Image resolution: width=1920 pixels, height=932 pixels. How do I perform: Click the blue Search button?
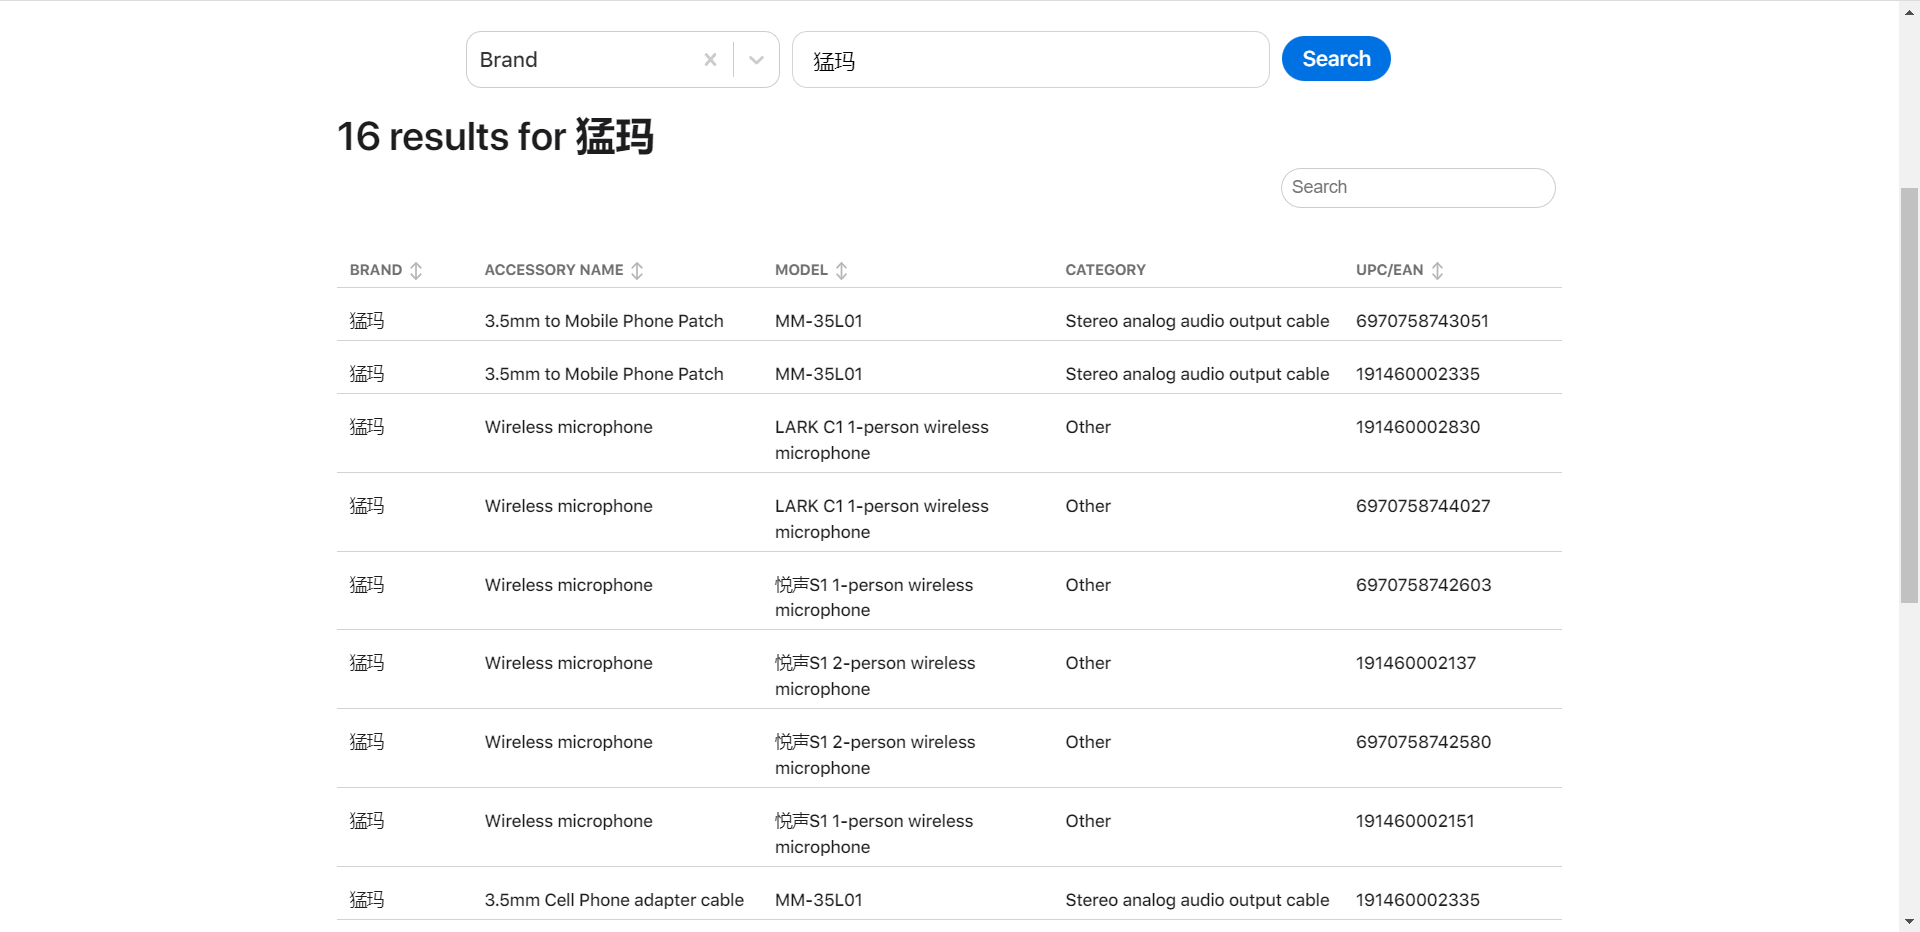tap(1336, 59)
